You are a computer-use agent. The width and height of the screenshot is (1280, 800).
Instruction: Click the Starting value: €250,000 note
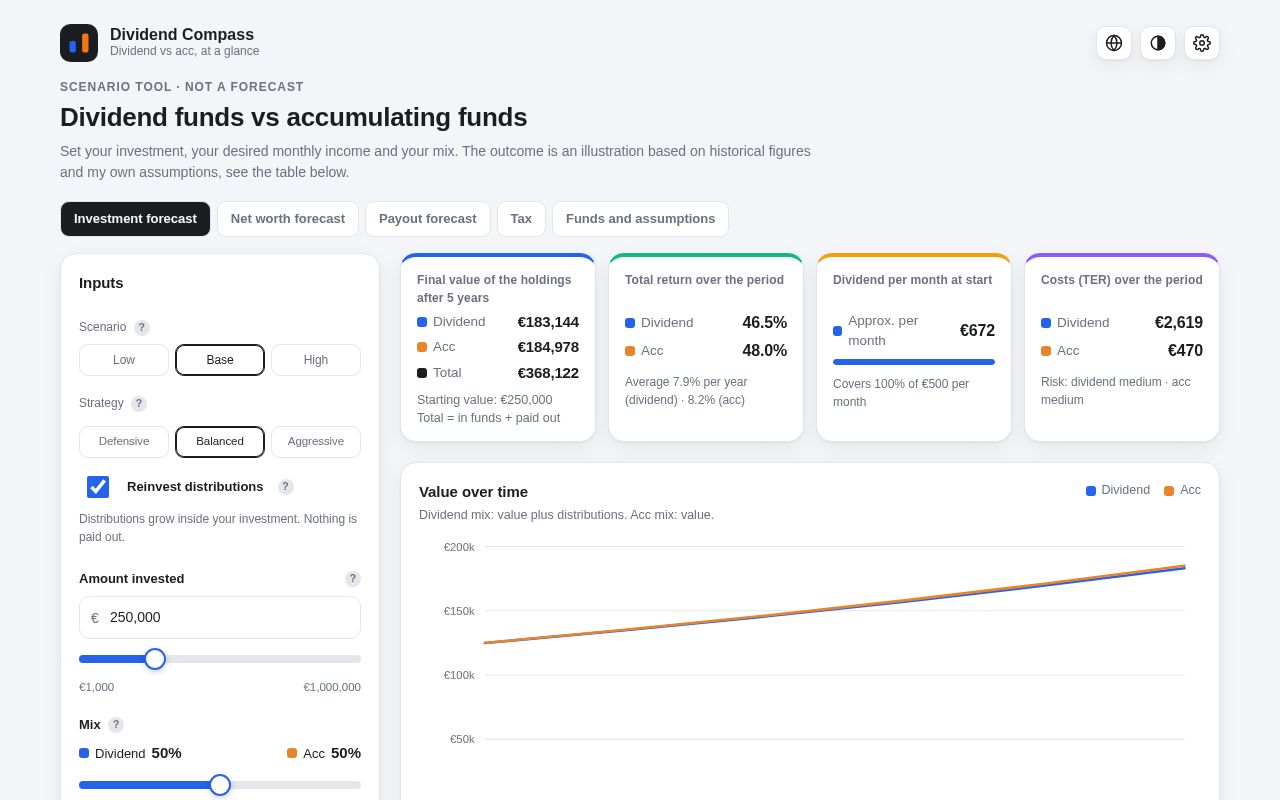(484, 400)
